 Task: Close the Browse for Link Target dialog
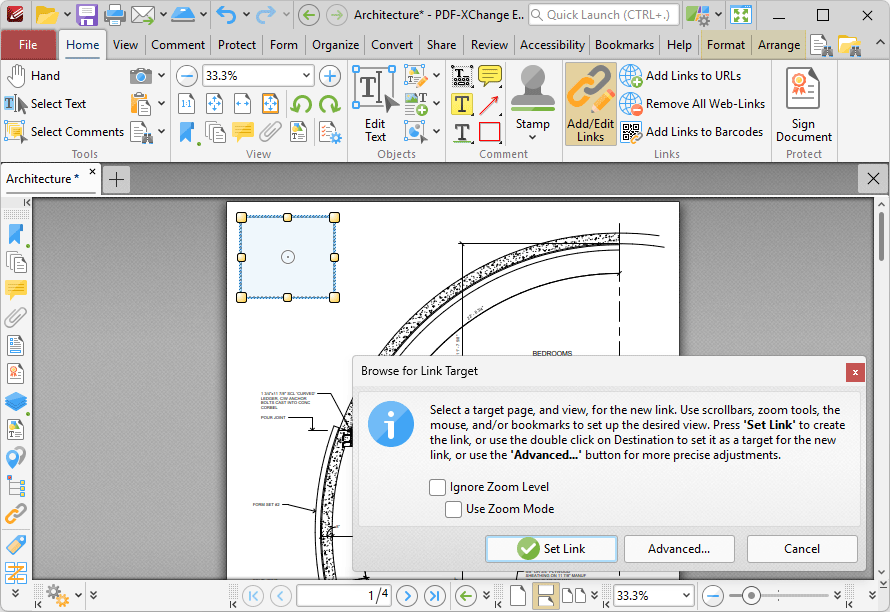[x=855, y=372]
